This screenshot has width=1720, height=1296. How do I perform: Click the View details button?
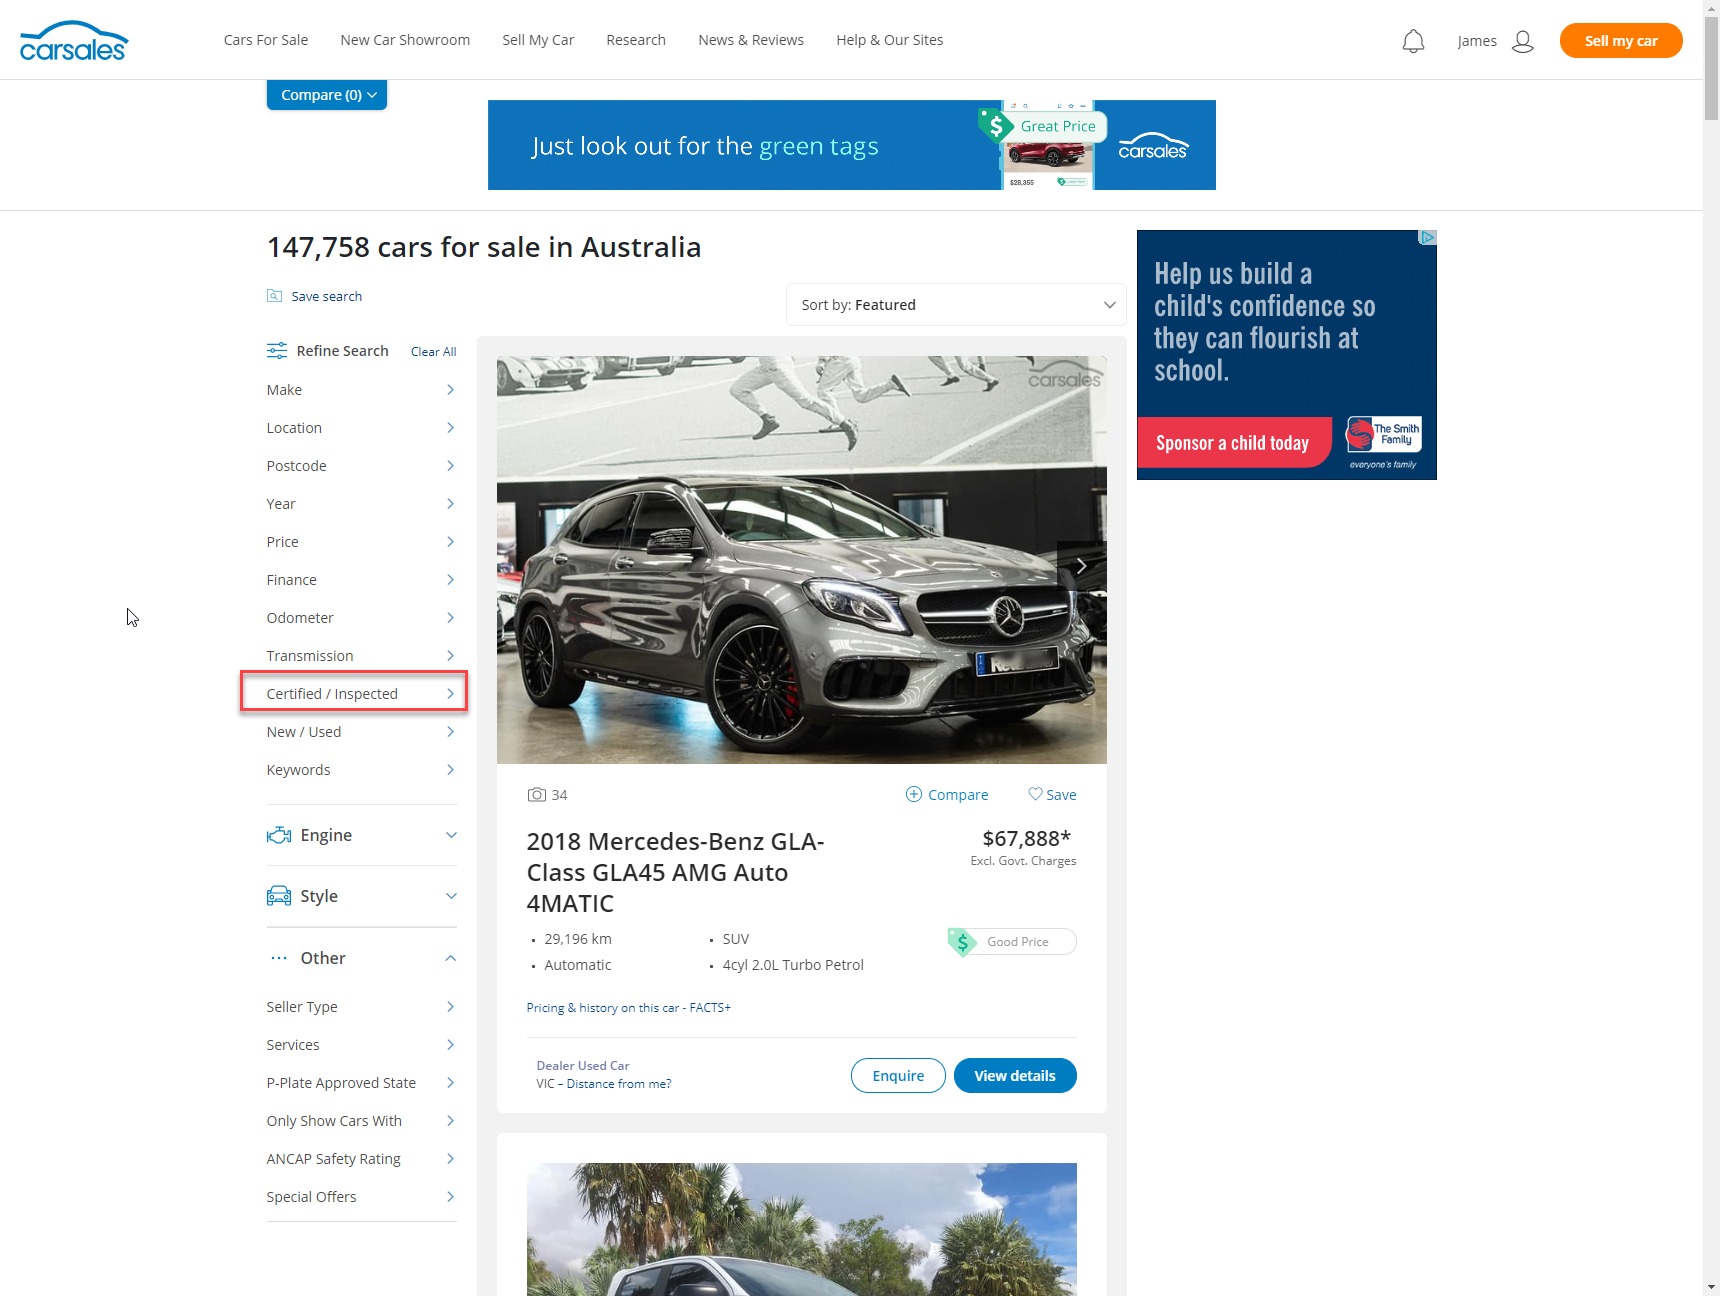click(x=1014, y=1076)
